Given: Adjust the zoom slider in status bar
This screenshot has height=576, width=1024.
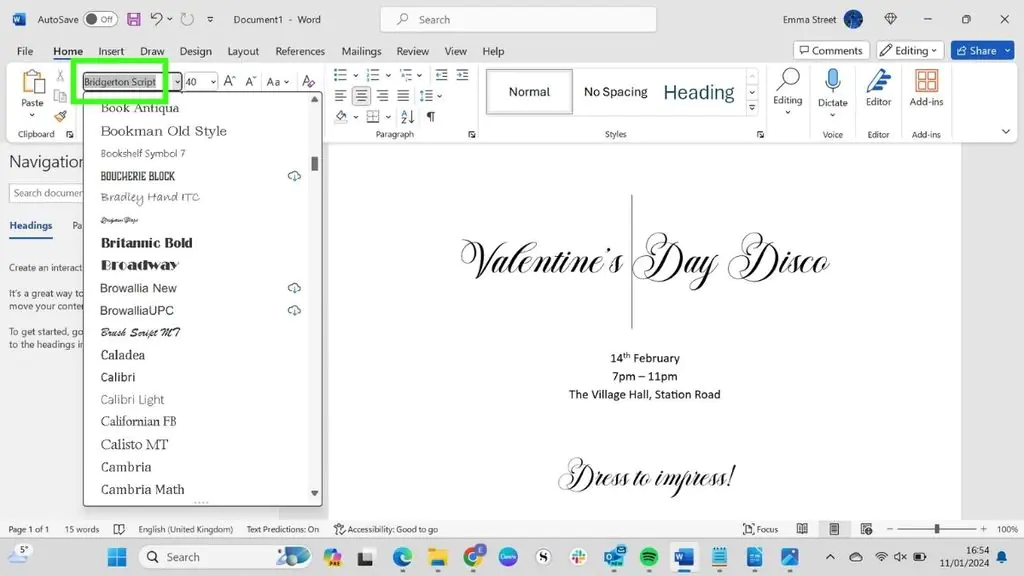Looking at the screenshot, I should [936, 529].
